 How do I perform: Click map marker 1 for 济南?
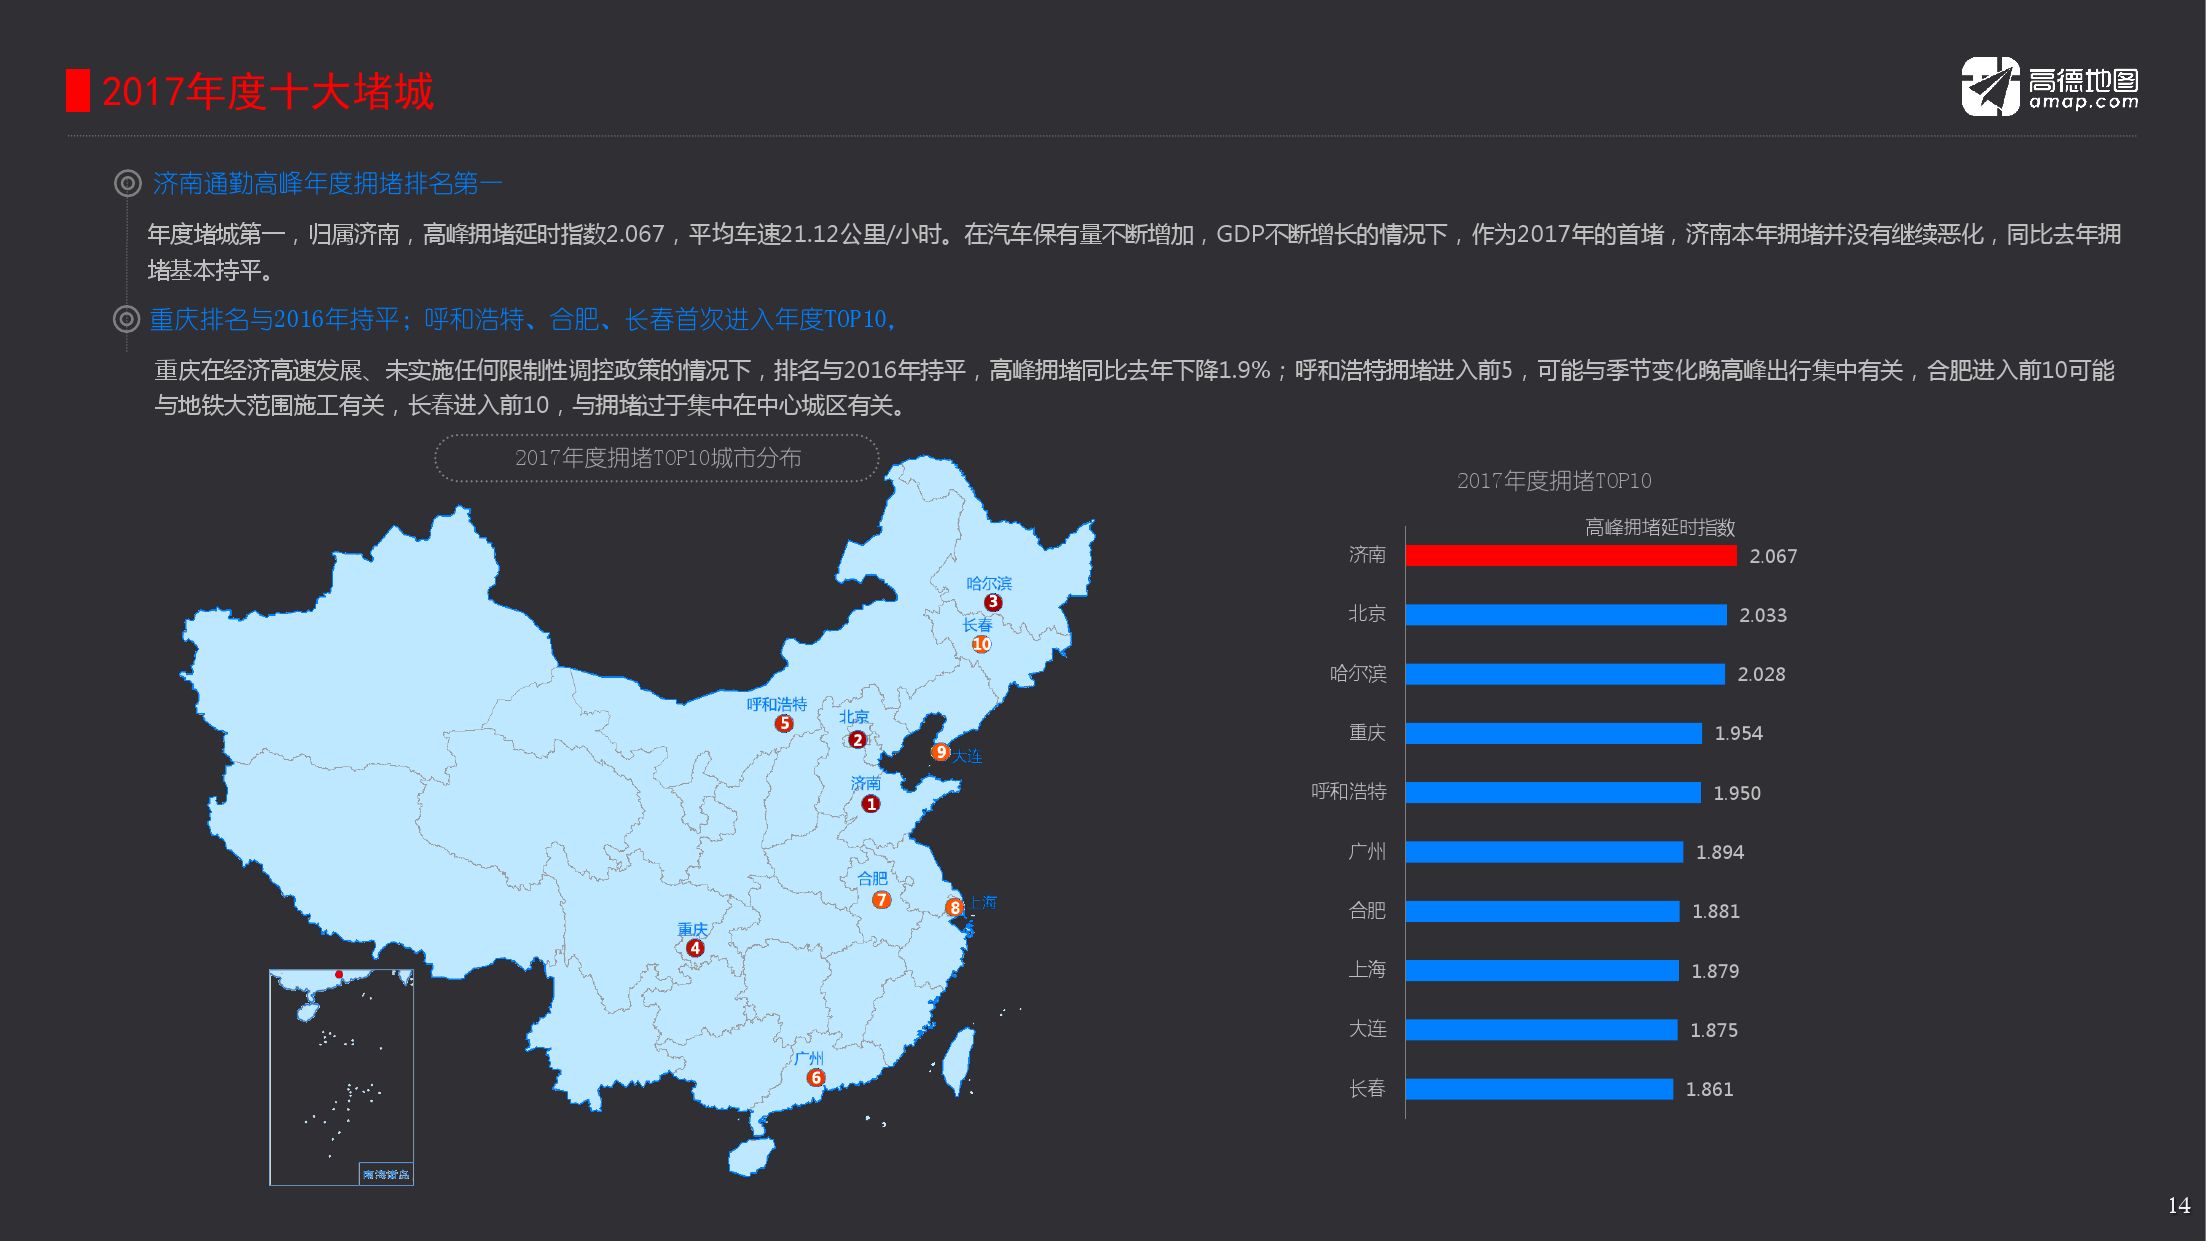tap(871, 804)
